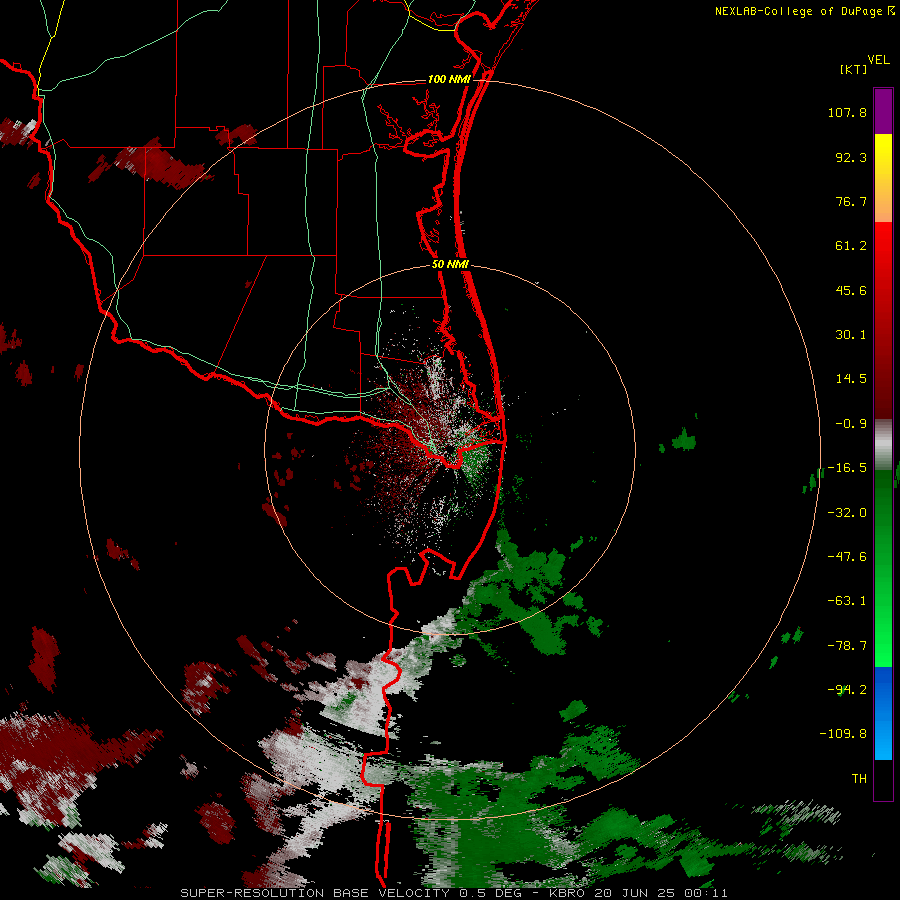The height and width of the screenshot is (900, 900).
Task: Click the -47.6 velocity scale value
Action: [x=847, y=557]
